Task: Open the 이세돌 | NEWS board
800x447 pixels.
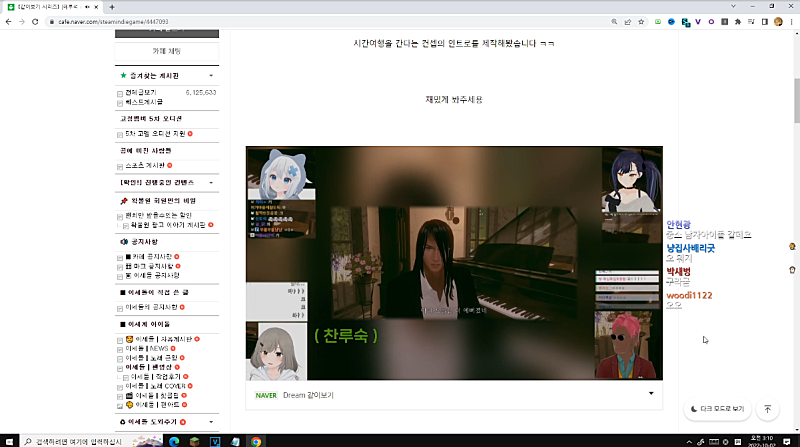Action: (147, 349)
